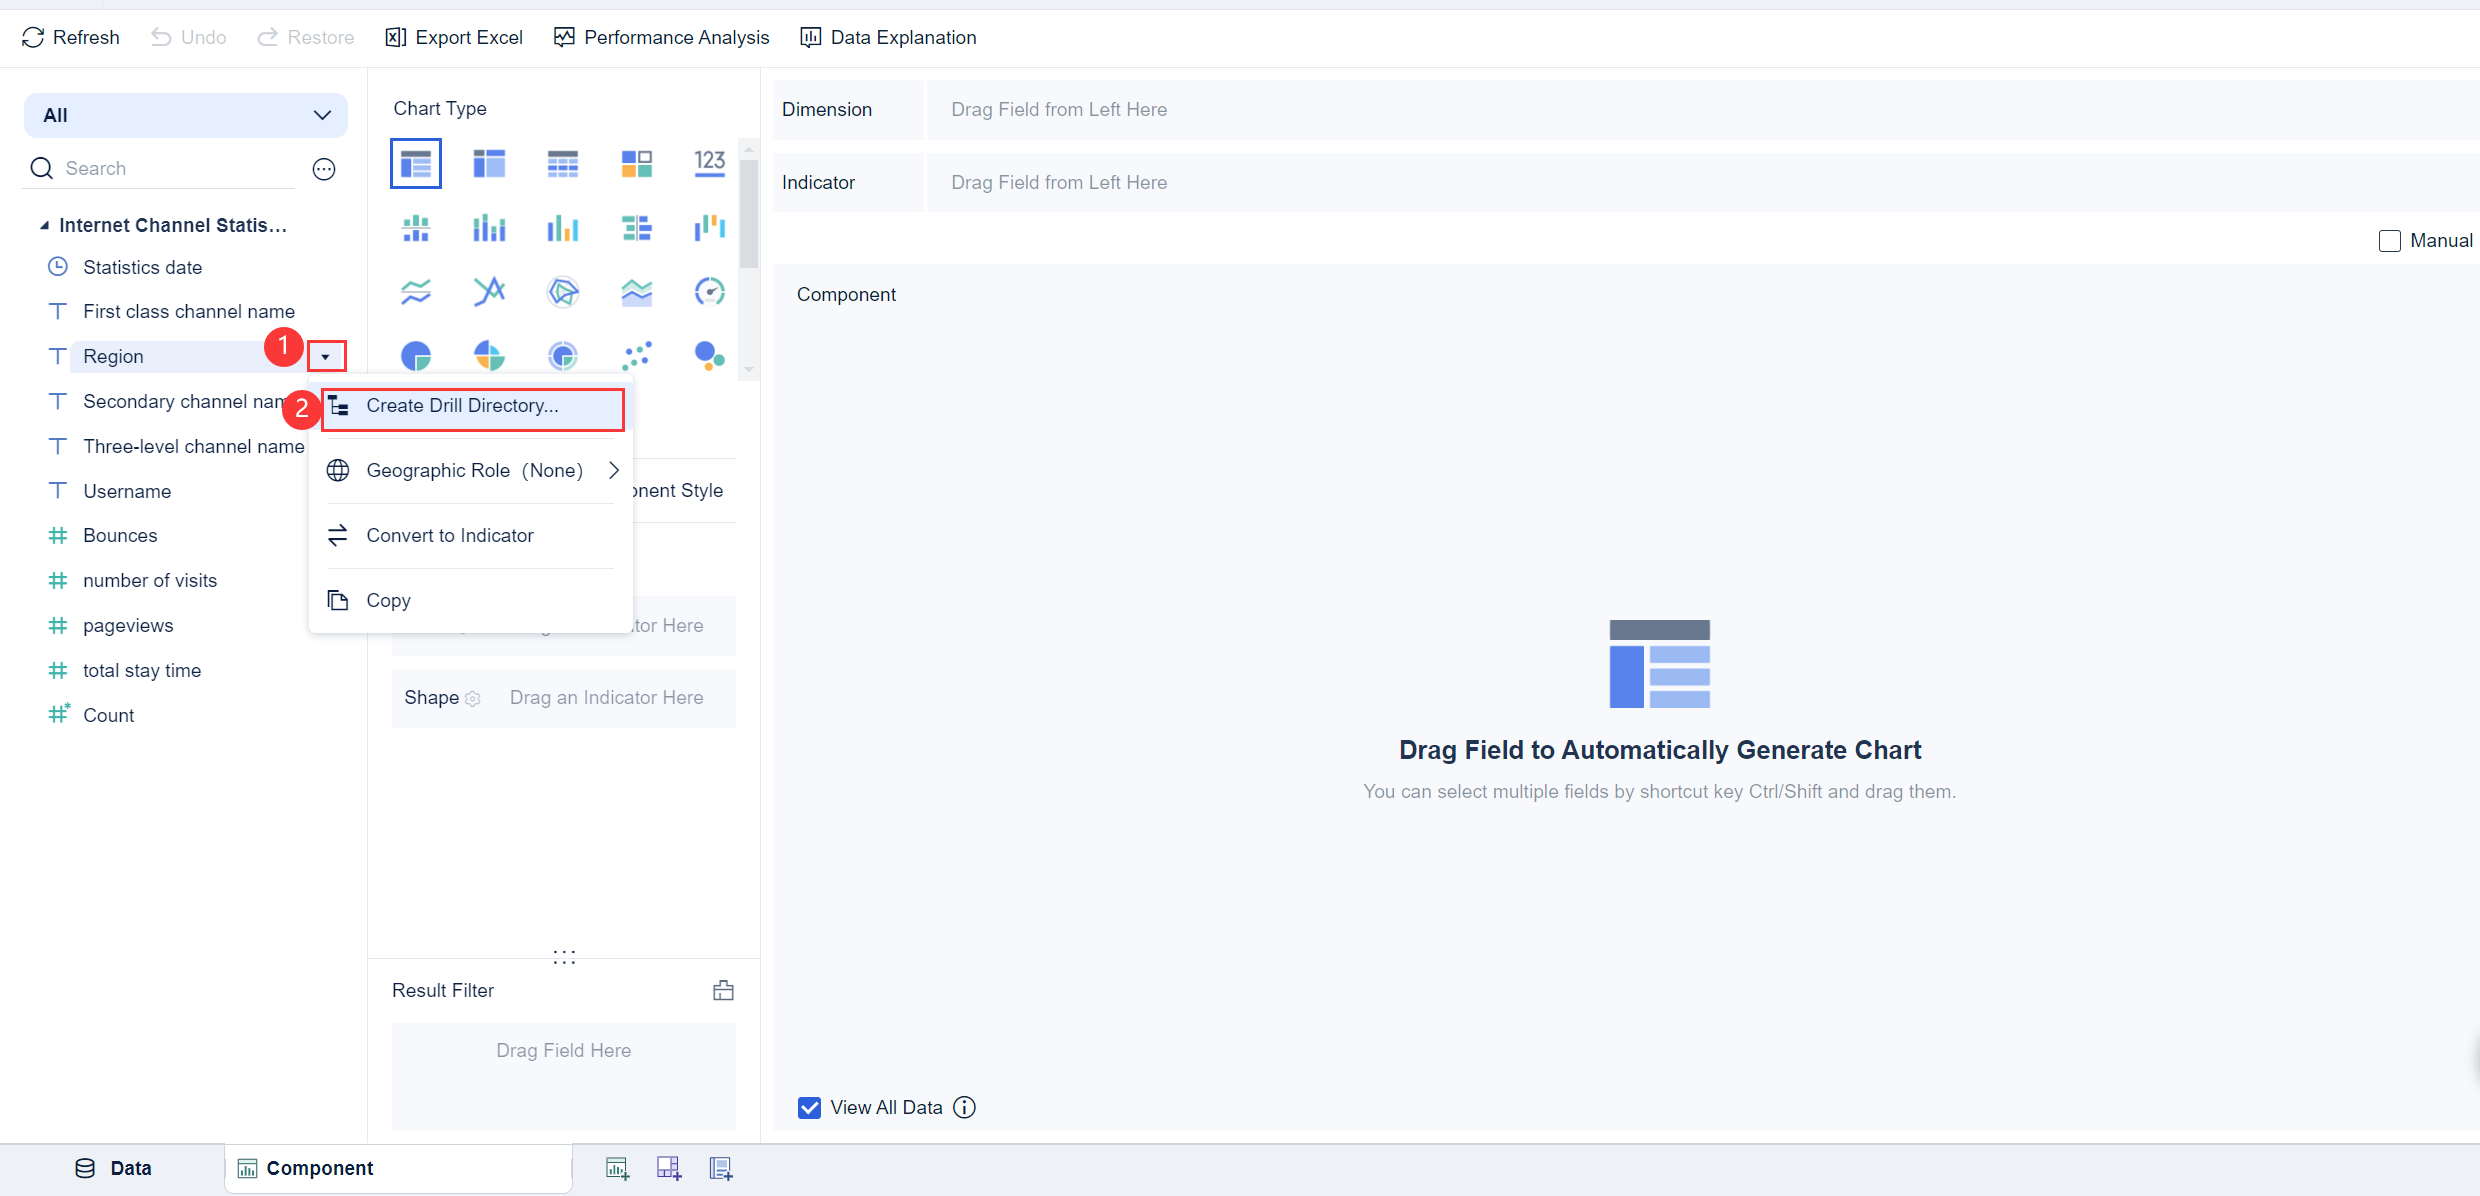Open the Result Filter toolbox icon

(x=723, y=990)
